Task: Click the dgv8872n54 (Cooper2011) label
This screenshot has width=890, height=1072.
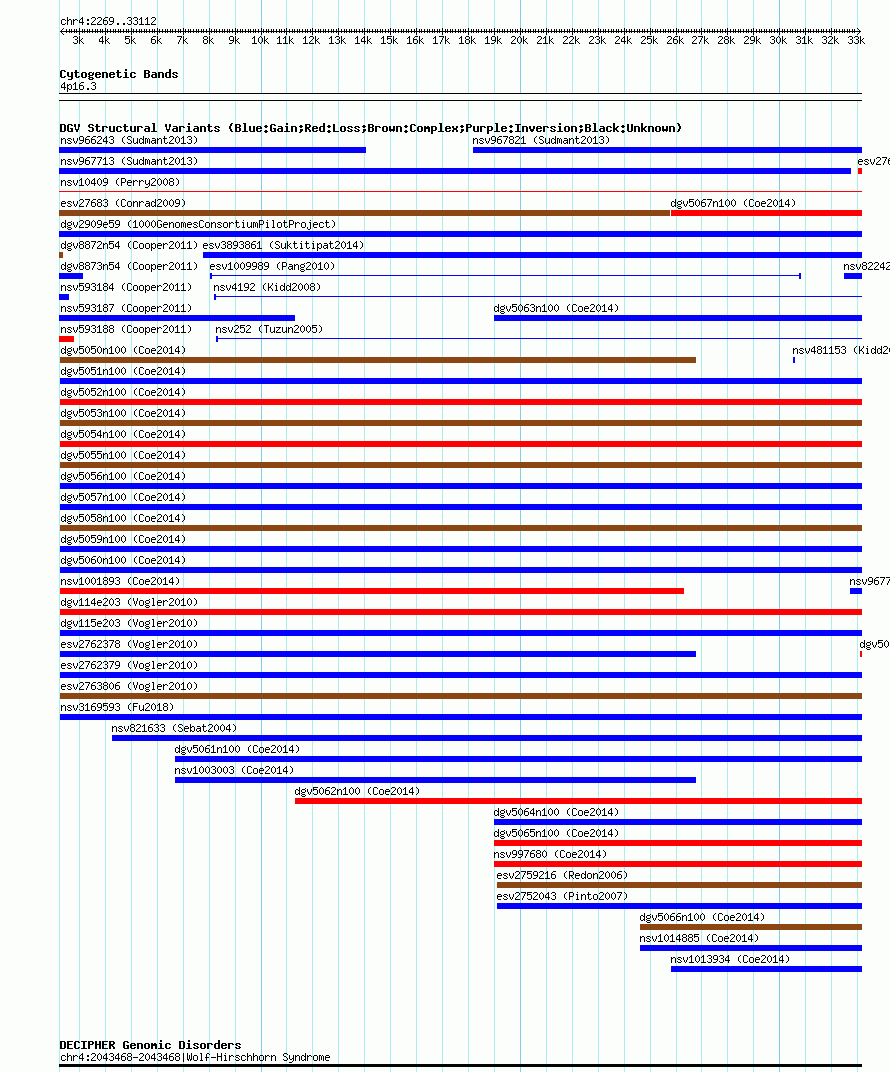Action: point(129,245)
